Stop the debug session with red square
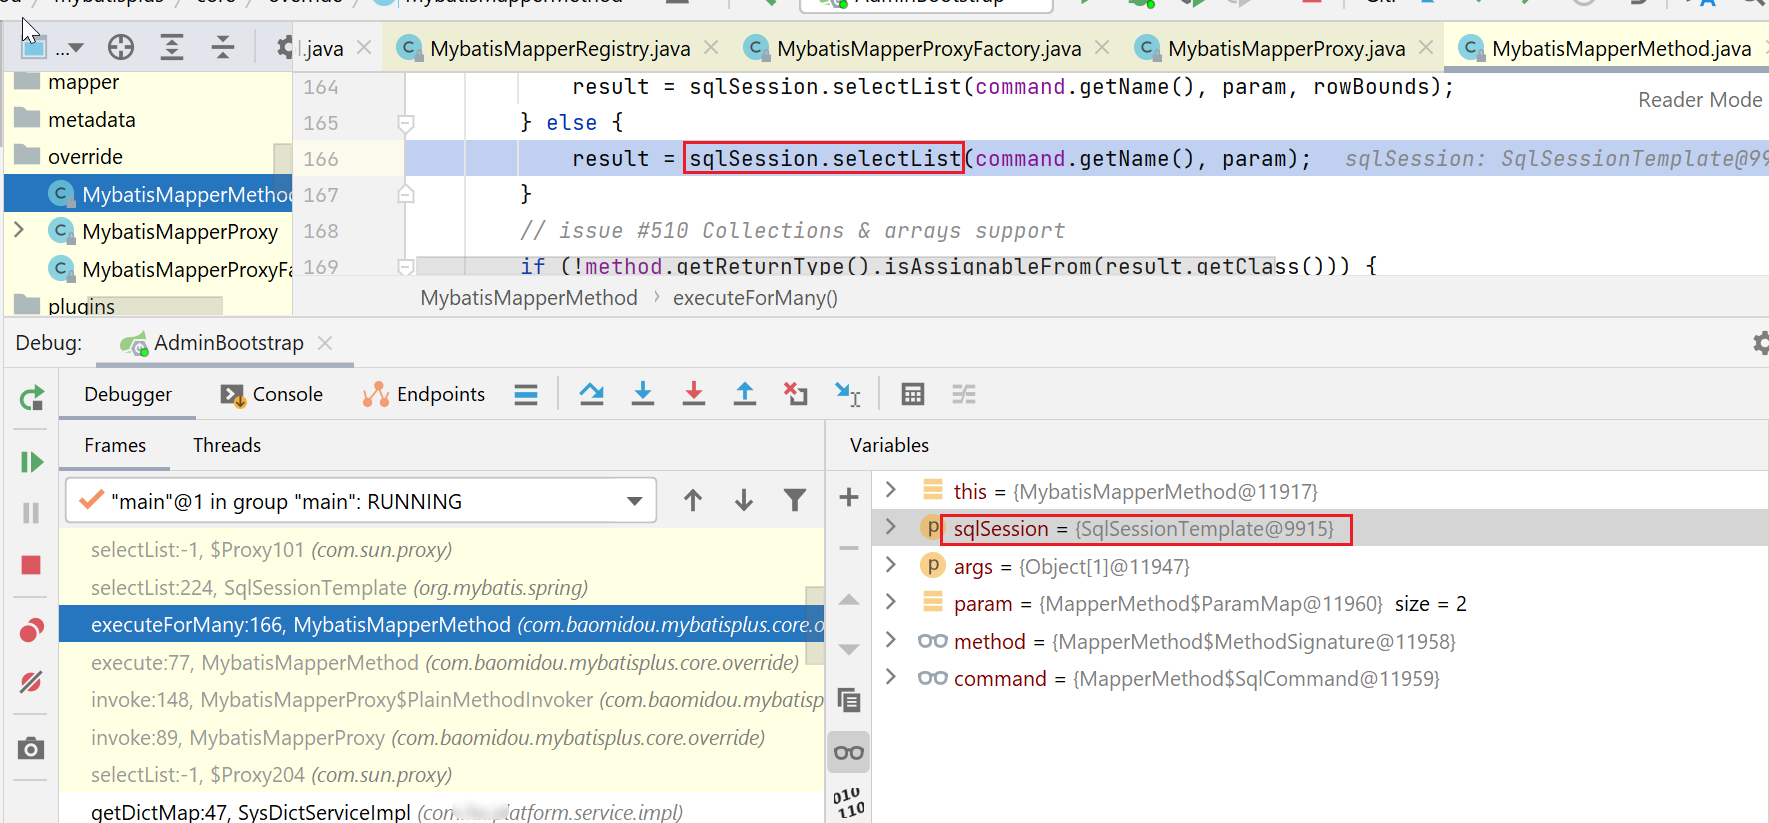This screenshot has height=823, width=1769. tap(31, 565)
